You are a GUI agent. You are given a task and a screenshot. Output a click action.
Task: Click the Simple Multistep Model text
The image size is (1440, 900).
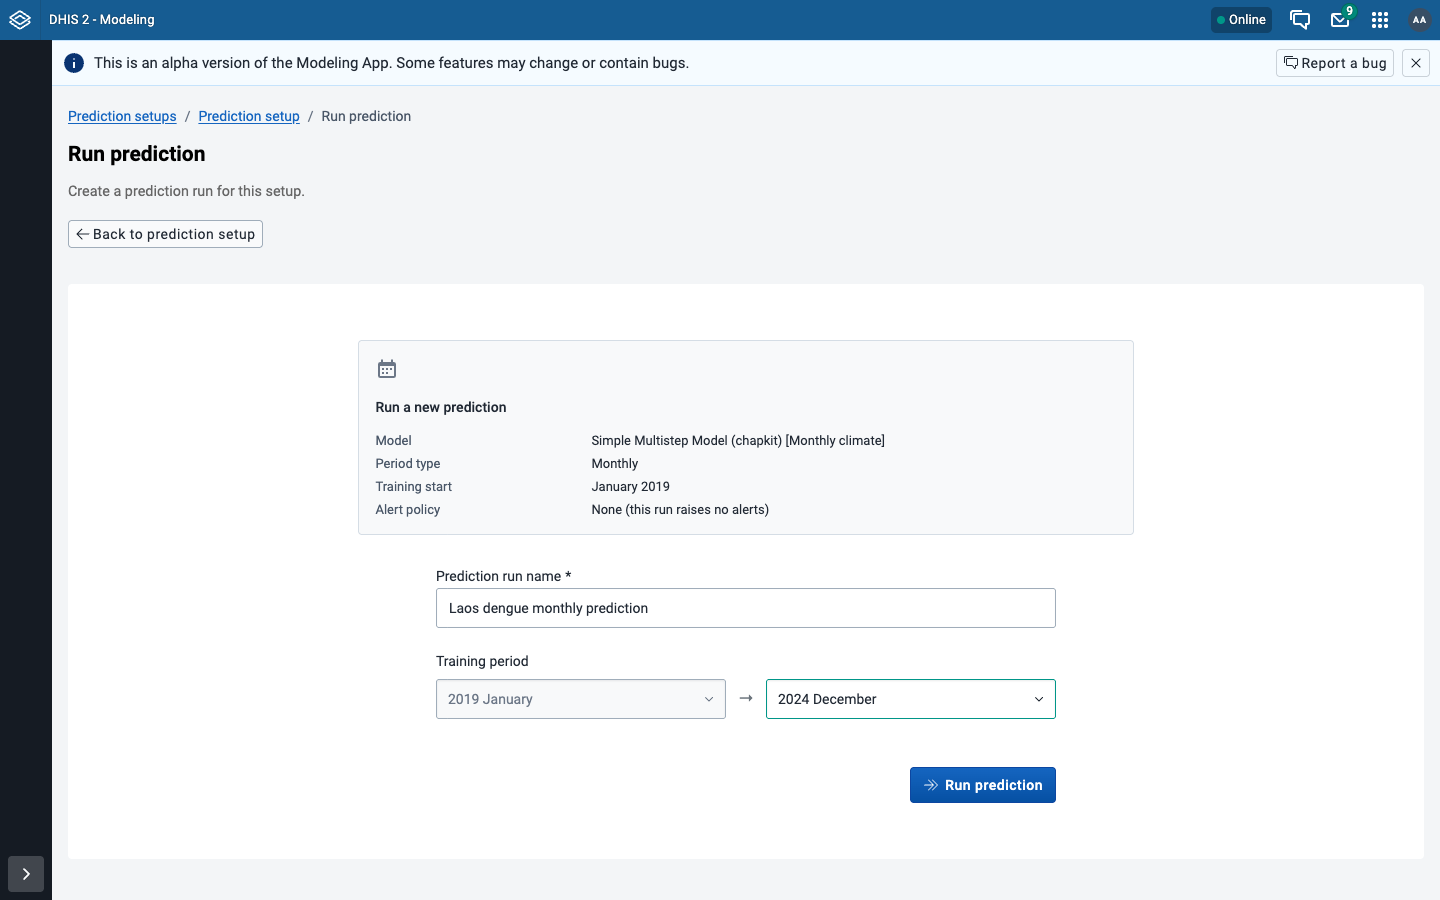(738, 440)
